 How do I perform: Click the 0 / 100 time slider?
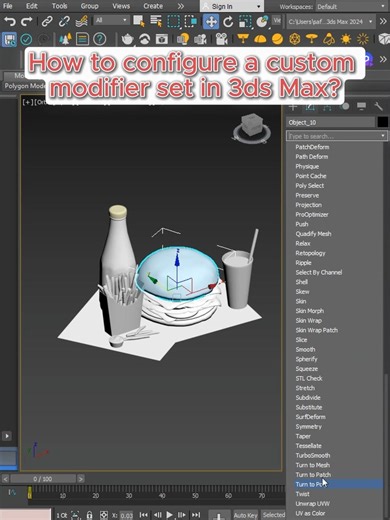[x=43, y=479]
